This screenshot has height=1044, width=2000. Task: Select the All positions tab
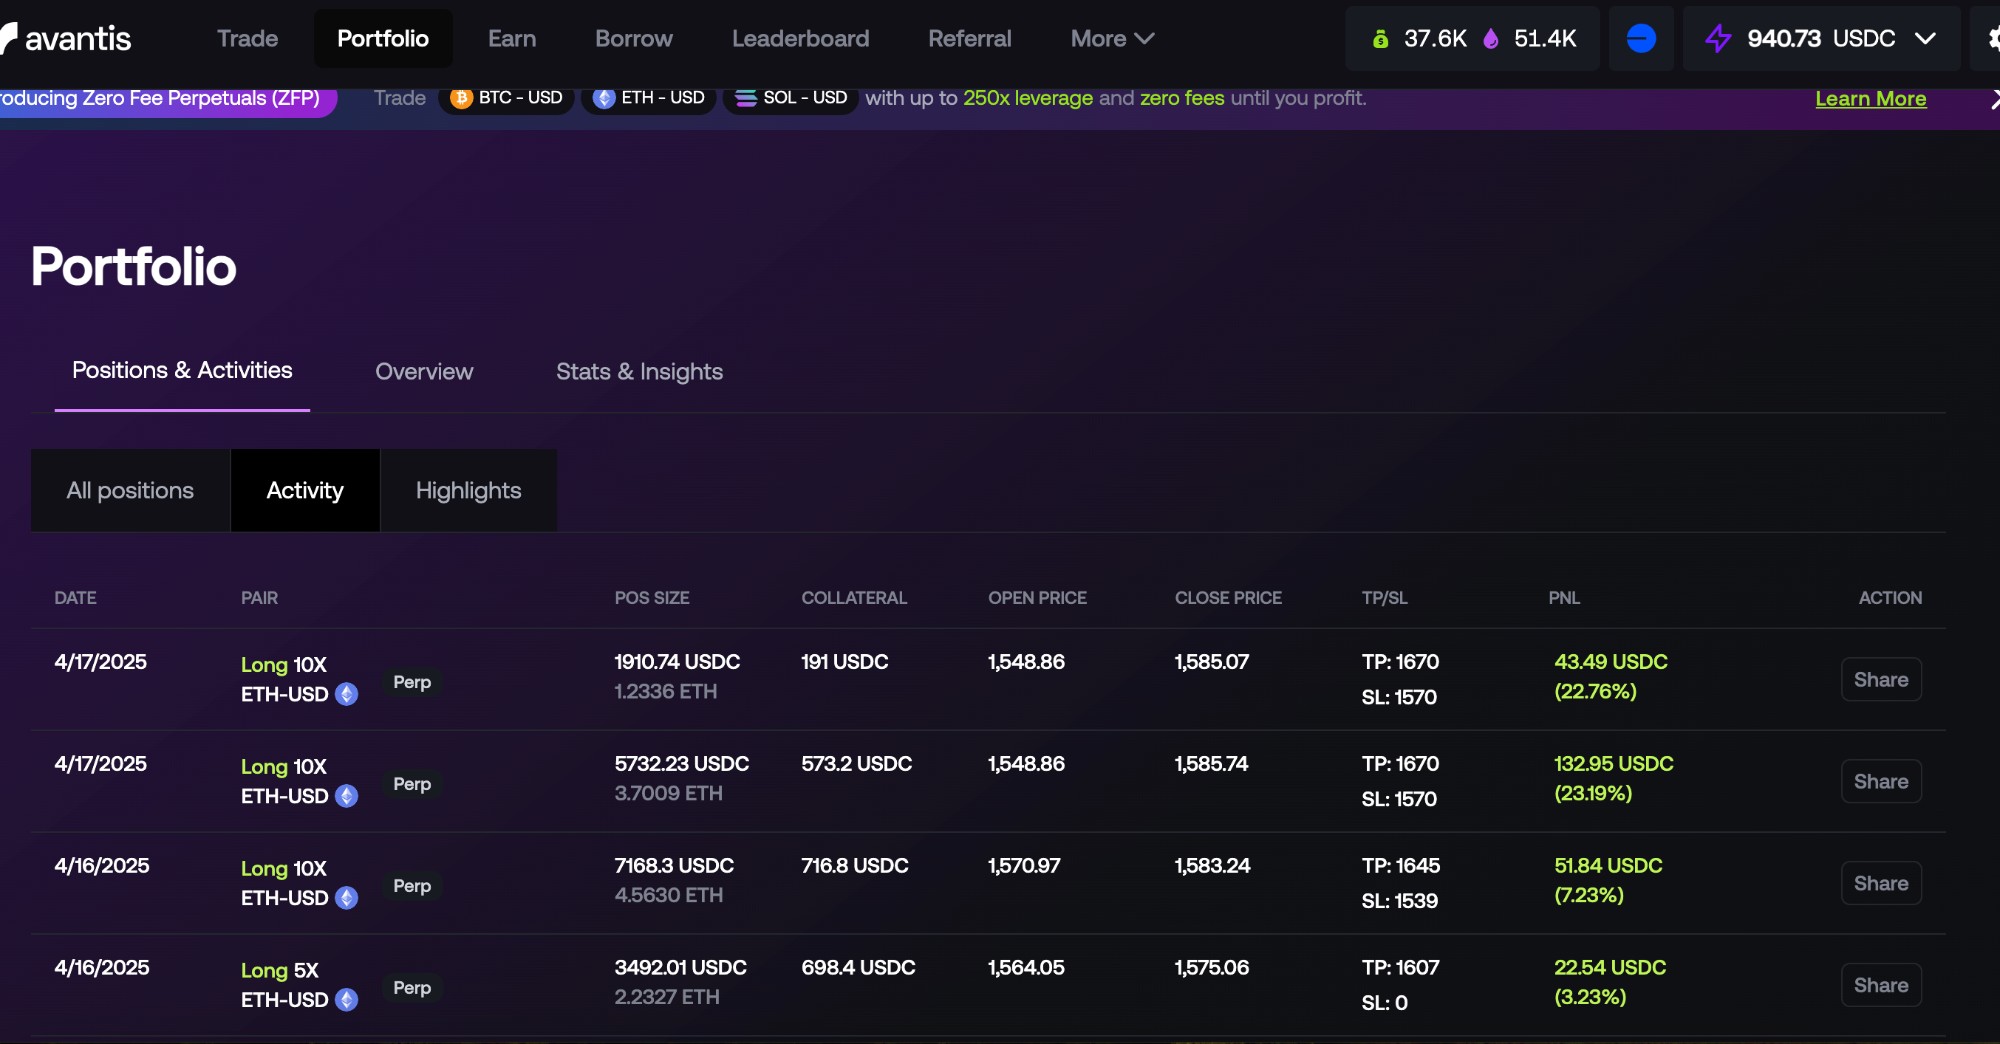[x=130, y=490]
